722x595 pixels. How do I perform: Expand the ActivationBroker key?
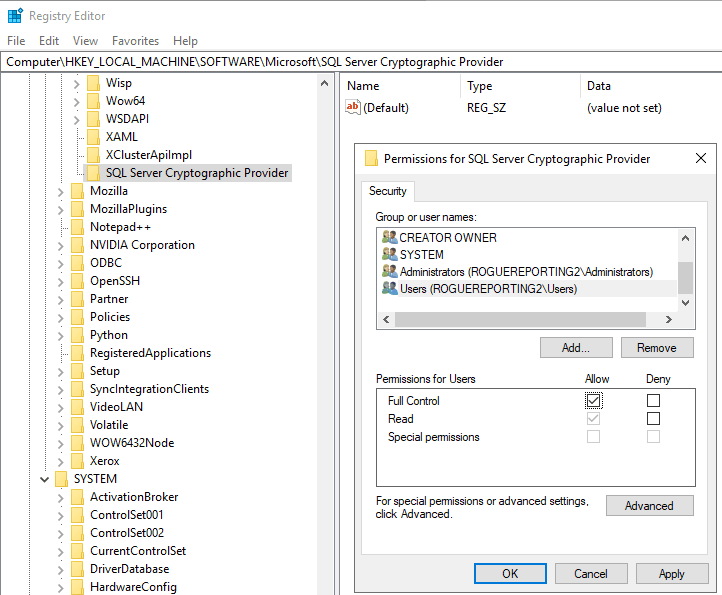60,498
